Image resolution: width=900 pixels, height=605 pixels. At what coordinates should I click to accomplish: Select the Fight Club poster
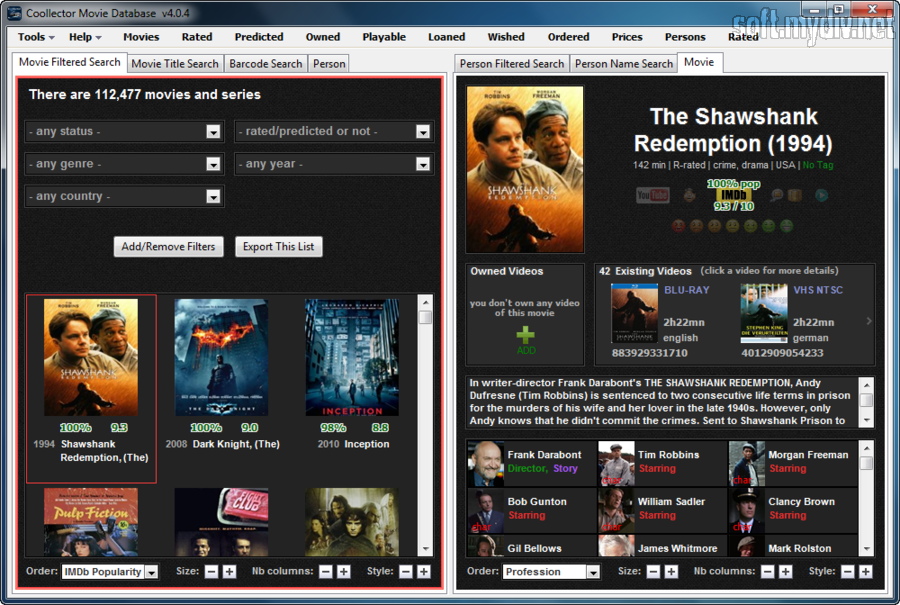click(221, 522)
